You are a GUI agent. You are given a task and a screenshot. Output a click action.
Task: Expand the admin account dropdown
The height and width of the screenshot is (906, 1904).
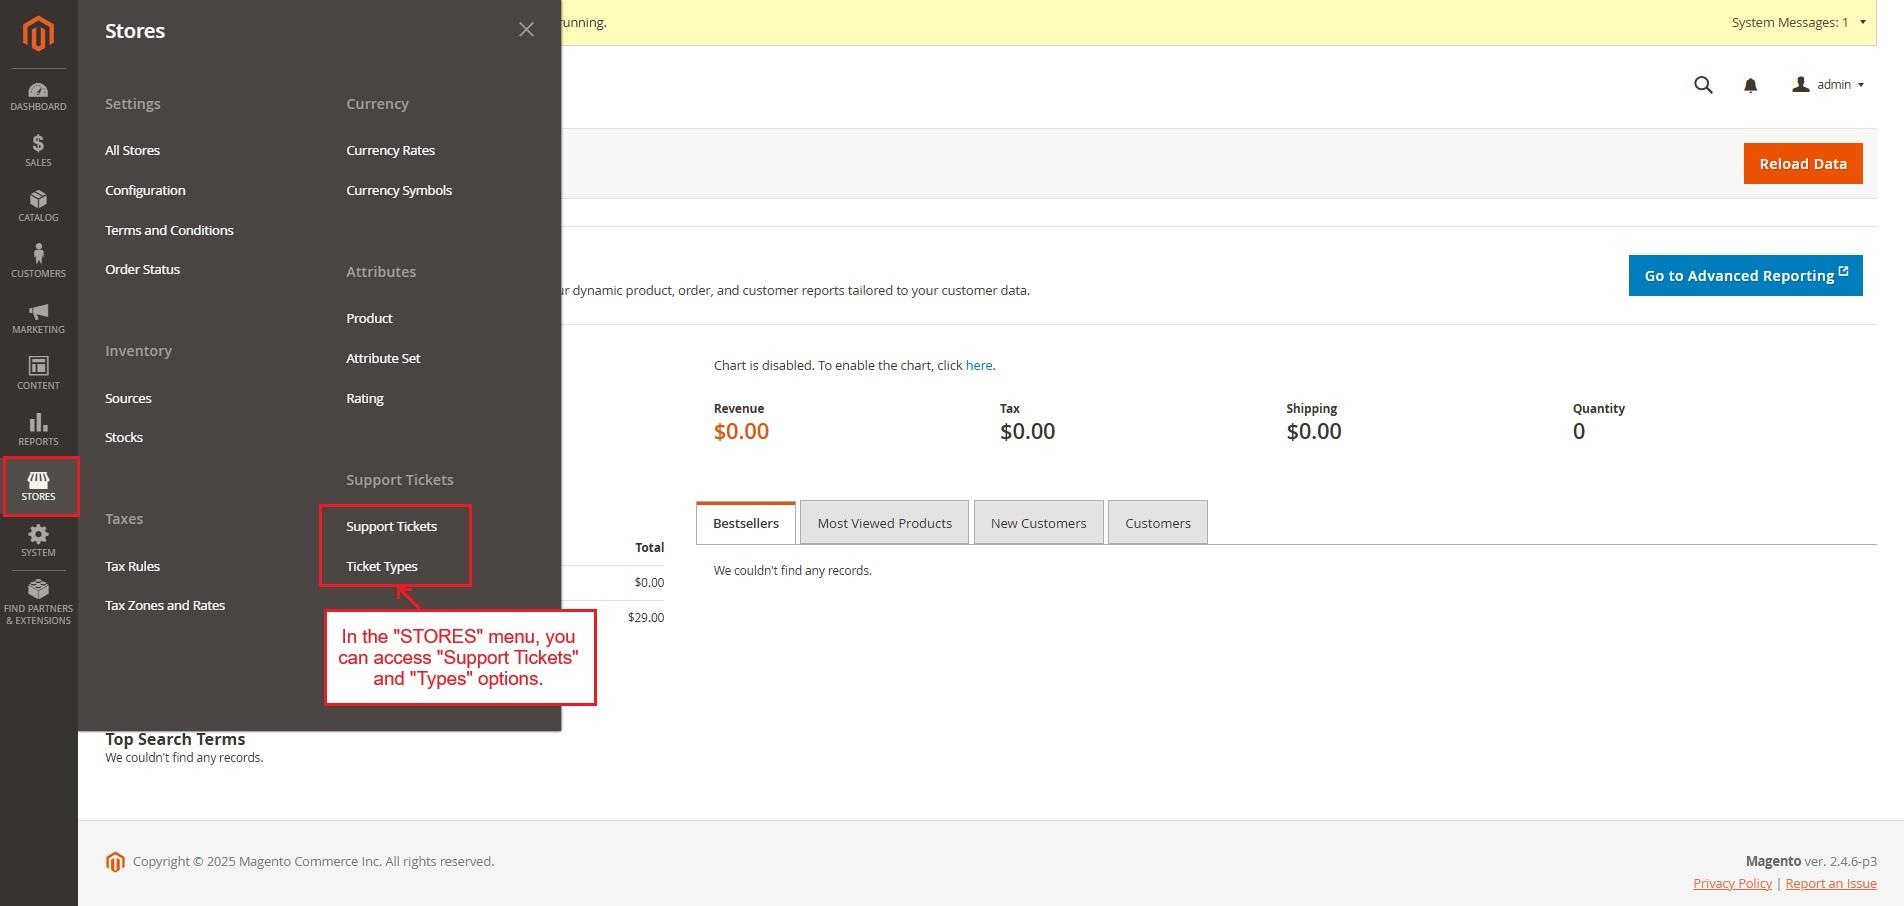[1828, 85]
